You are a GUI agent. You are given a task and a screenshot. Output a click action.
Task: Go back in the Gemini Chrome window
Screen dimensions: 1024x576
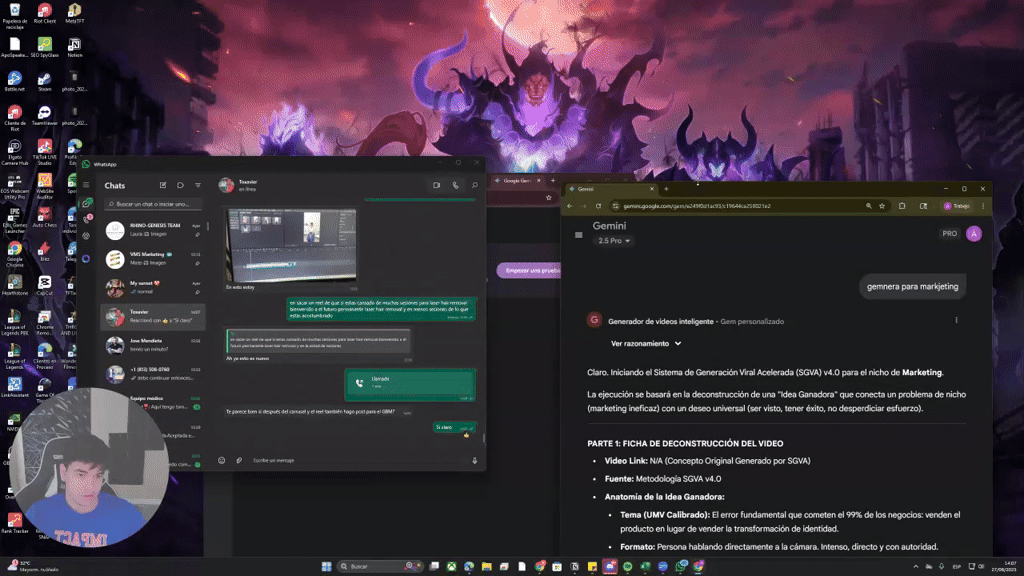[x=569, y=206]
